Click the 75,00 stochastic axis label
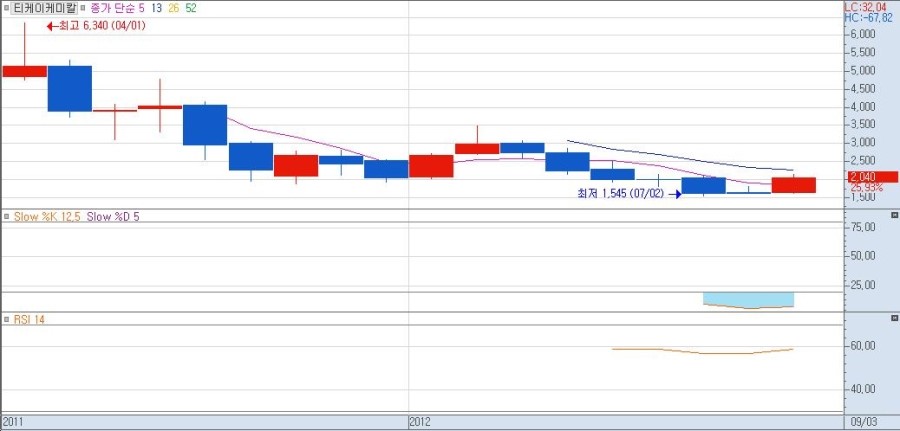The height and width of the screenshot is (431, 900). click(863, 227)
